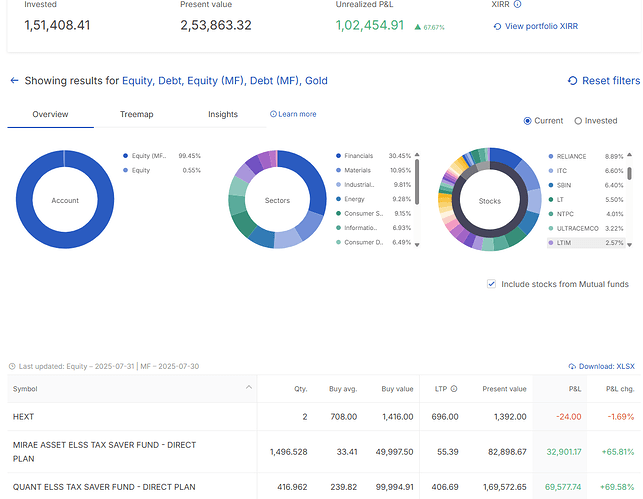Viewport: 643px width, 499px height.
Task: Click the Informatio.. 6.93% legend entry
Action: pyautogui.click(x=373, y=228)
